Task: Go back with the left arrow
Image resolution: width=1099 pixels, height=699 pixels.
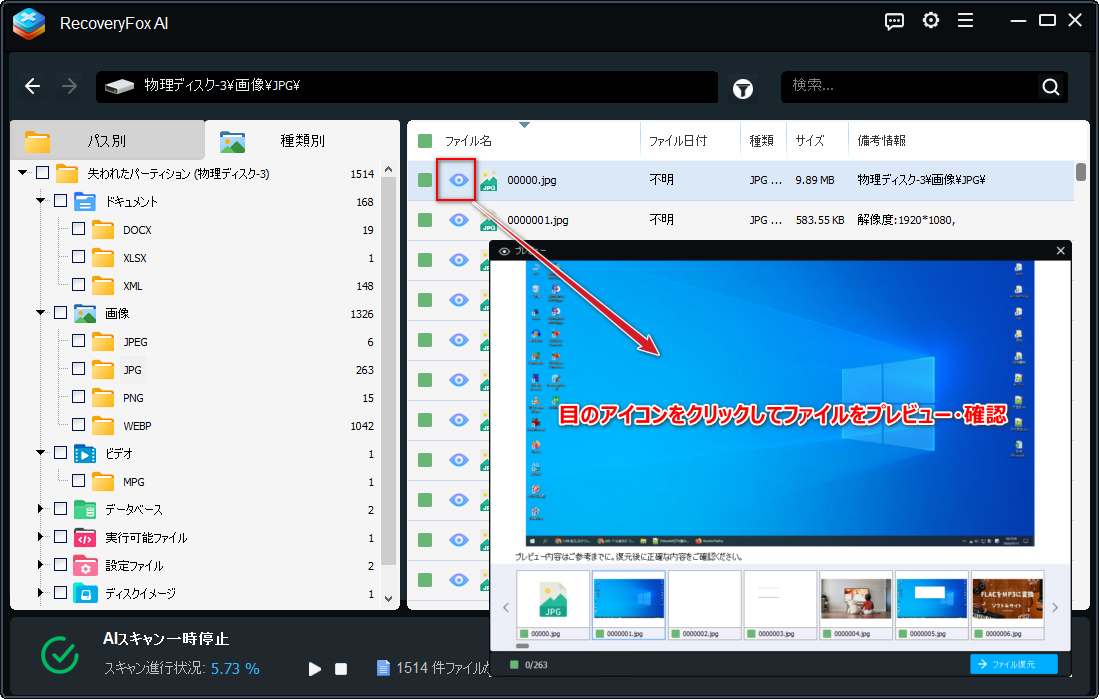Action: (32, 86)
